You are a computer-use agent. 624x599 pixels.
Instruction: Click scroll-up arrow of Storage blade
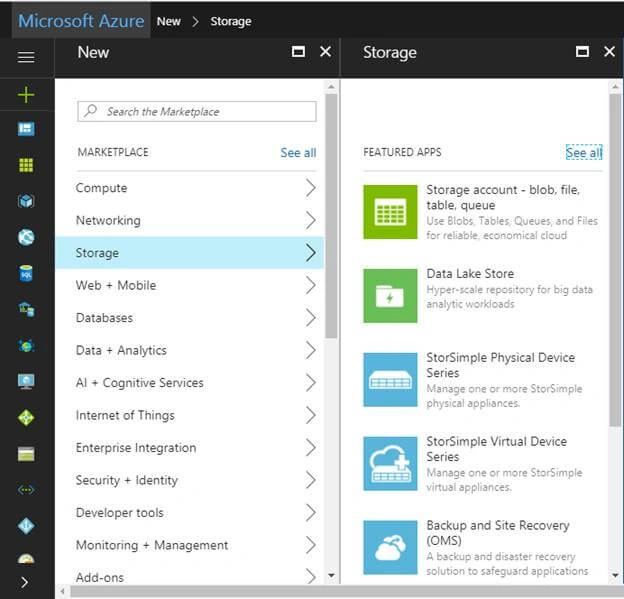point(615,86)
